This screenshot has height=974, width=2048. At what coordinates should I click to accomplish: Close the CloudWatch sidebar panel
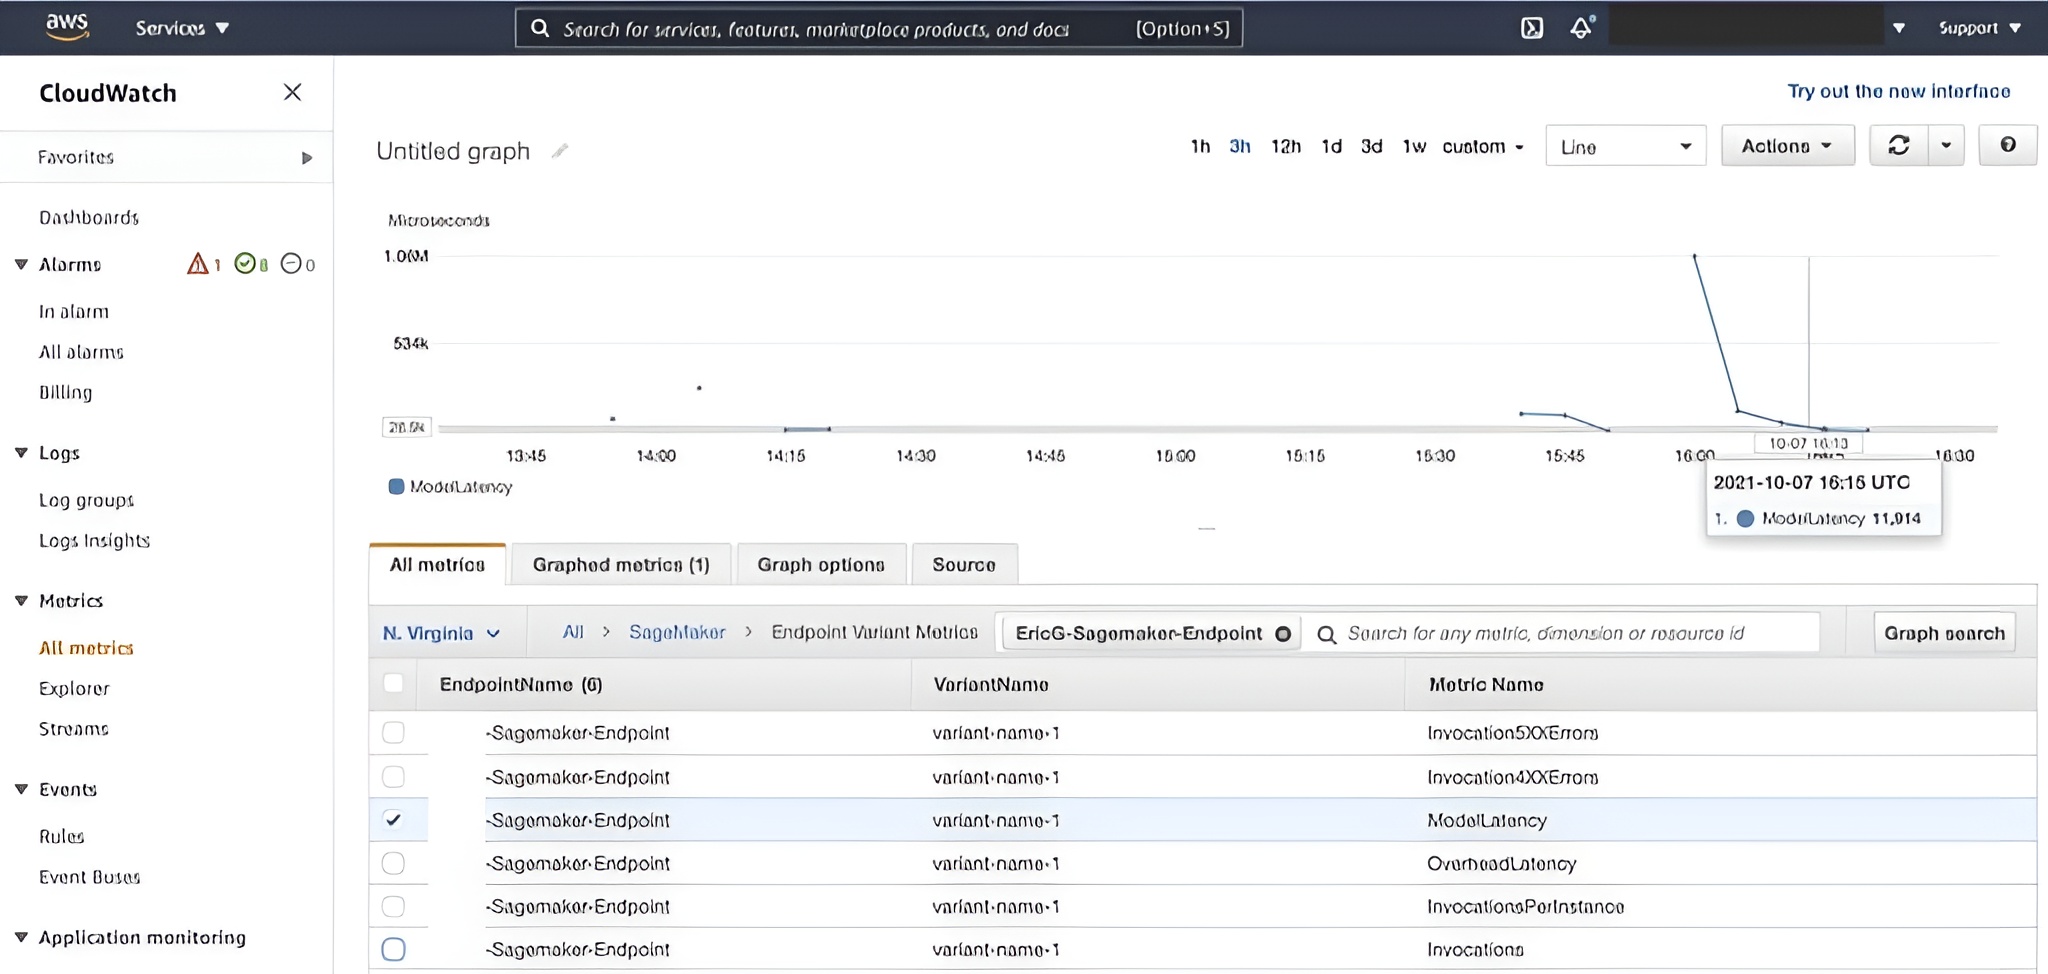[292, 92]
